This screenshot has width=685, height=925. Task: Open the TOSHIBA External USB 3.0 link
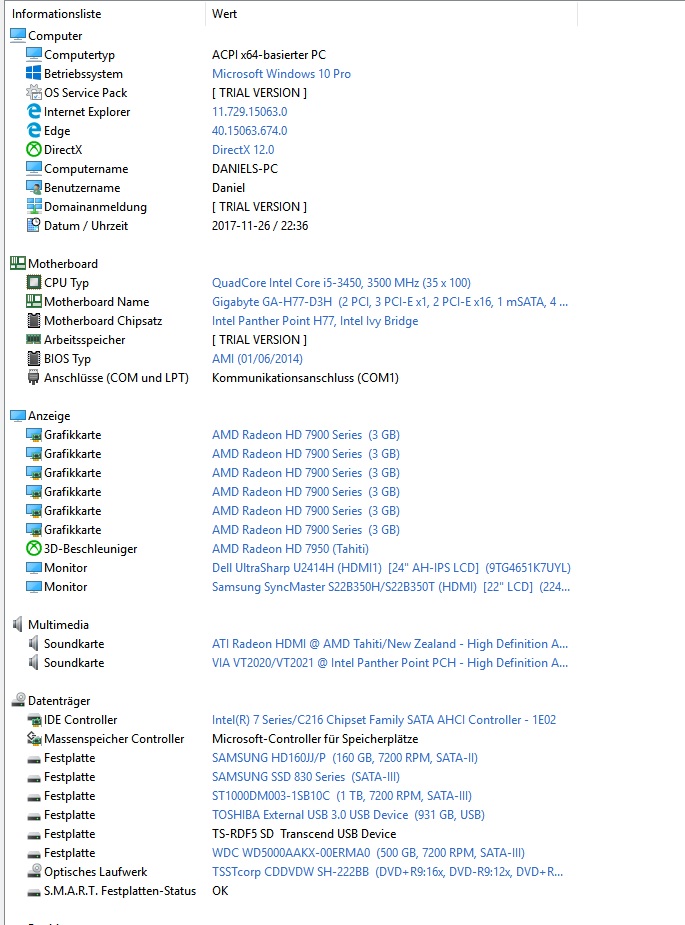click(x=348, y=815)
